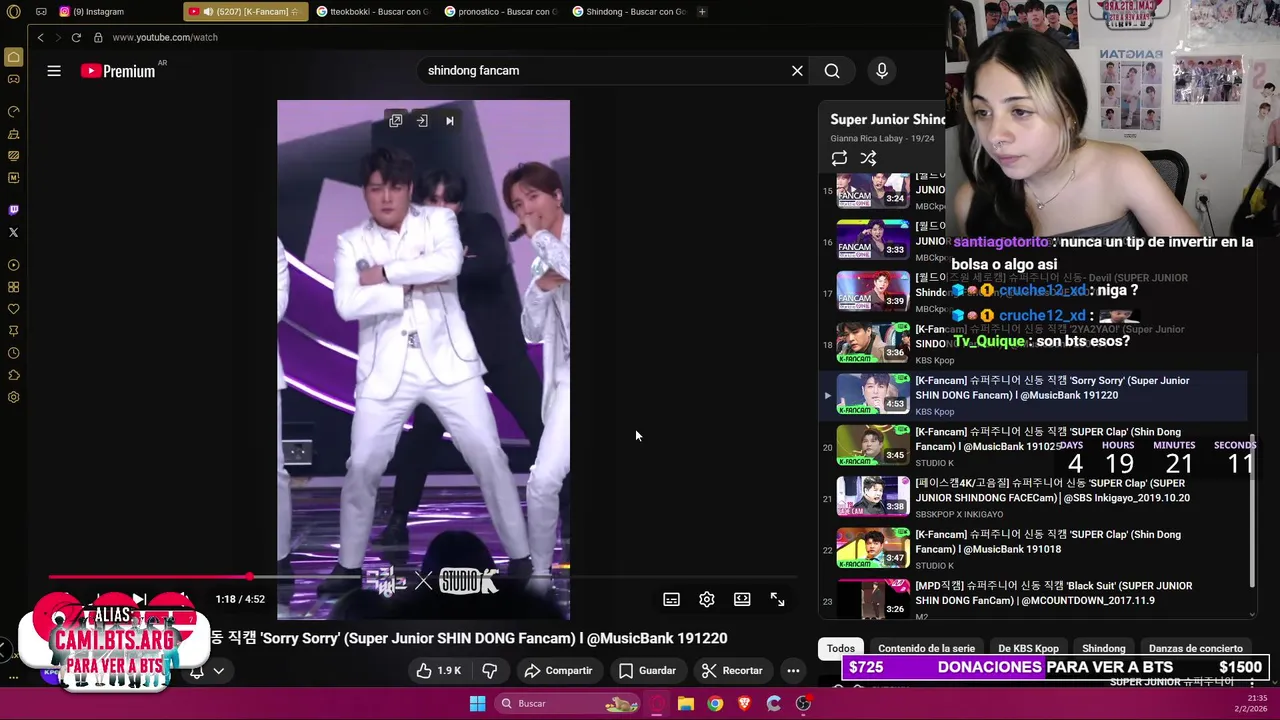Screen dimensions: 1280x720
Task: Open GX Control speedometer icon in sidebar
Action: point(14,112)
